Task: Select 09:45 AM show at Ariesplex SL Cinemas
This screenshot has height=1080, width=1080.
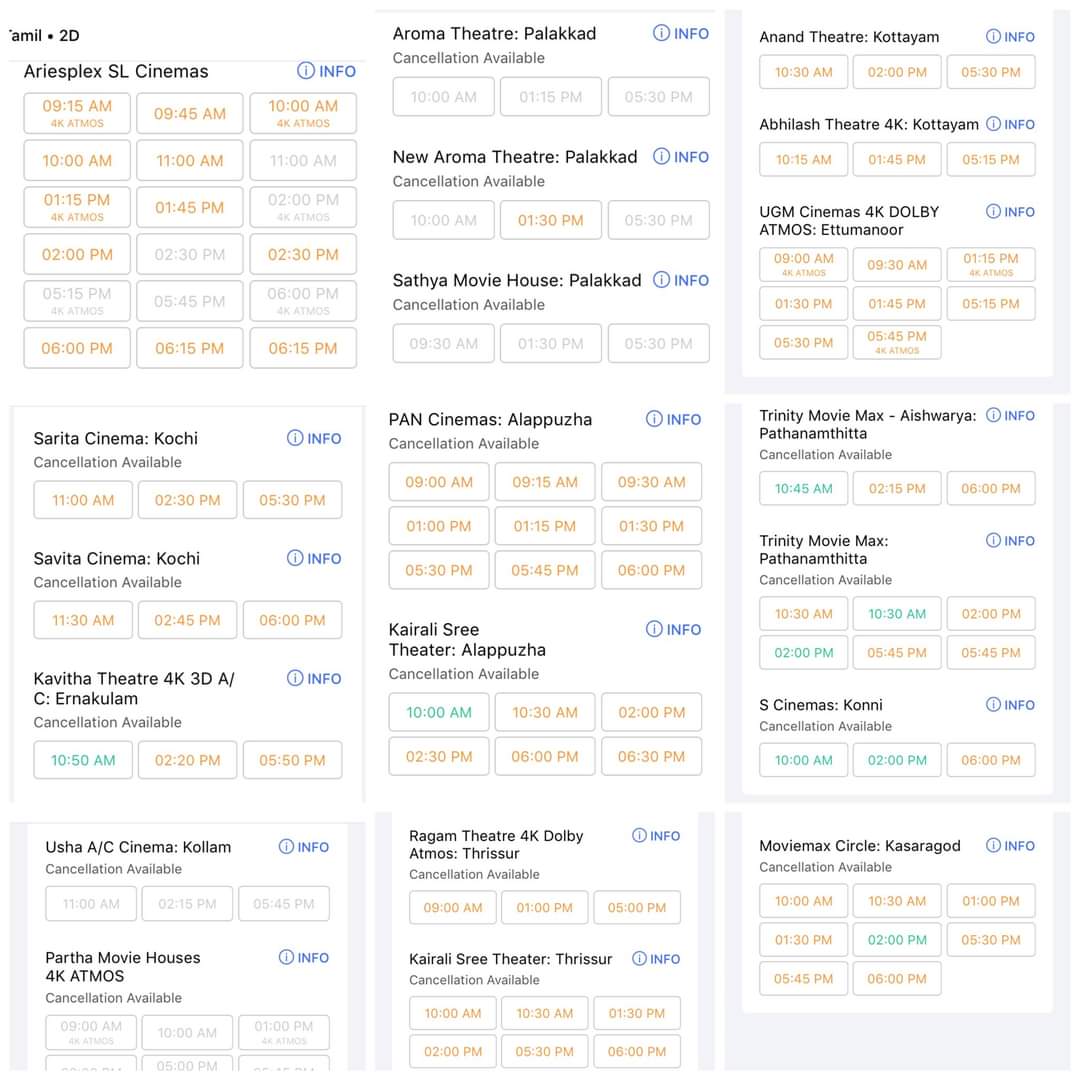Action: tap(189, 114)
